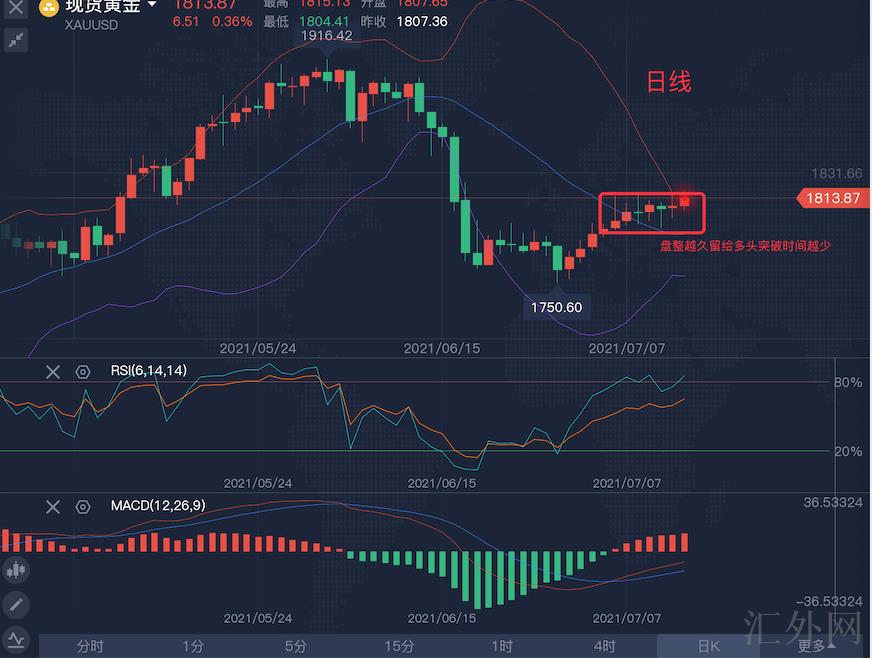The image size is (872, 658).
Task: Click the 36.53324 MACD scale value
Action: tap(833, 503)
